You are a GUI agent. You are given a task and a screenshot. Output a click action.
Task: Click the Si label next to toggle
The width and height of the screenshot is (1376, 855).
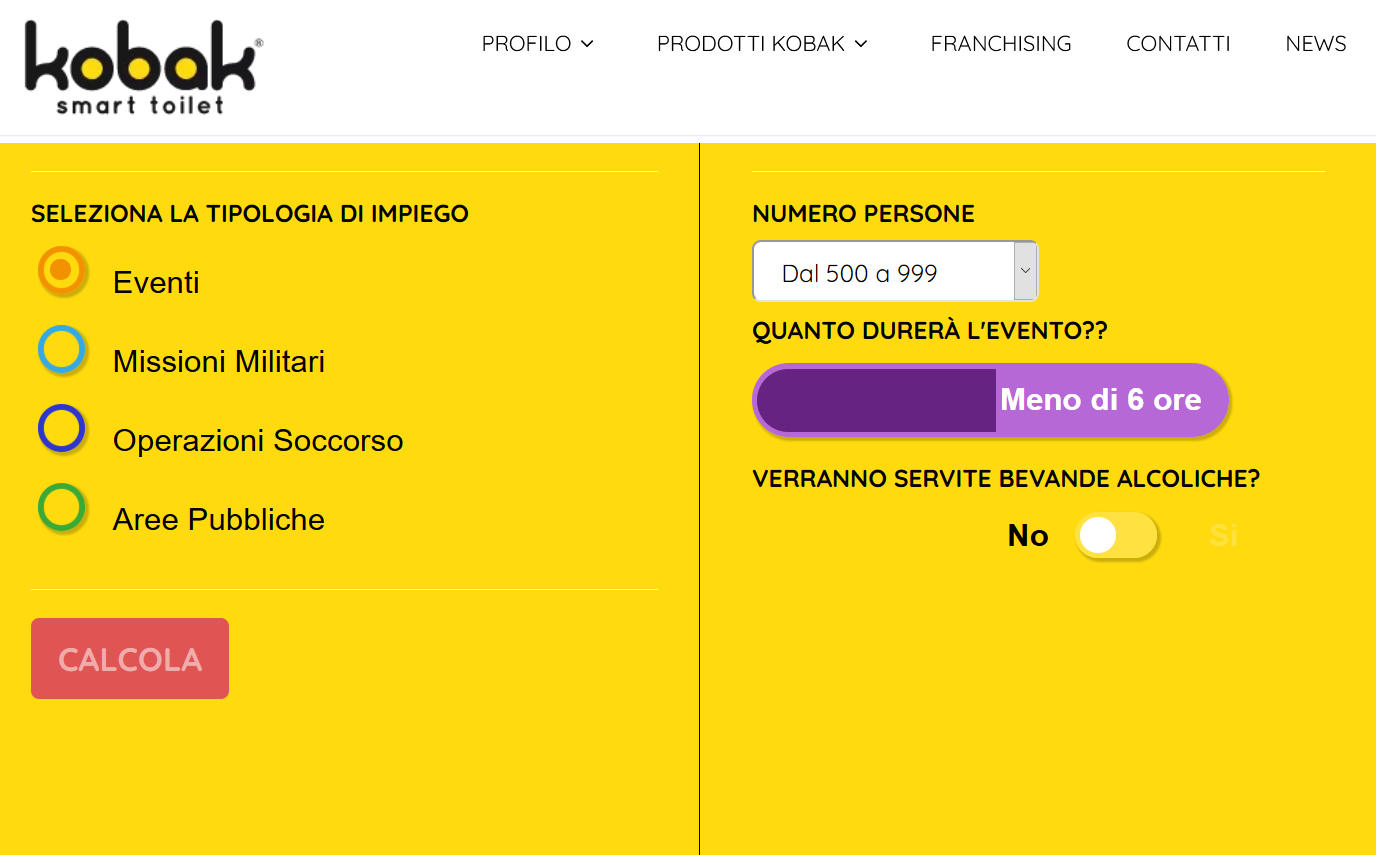[1224, 536]
